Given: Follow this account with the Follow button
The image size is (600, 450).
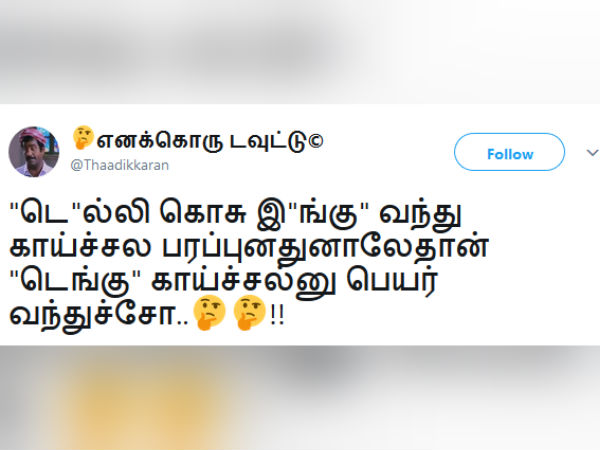Looking at the screenshot, I should [509, 152].
